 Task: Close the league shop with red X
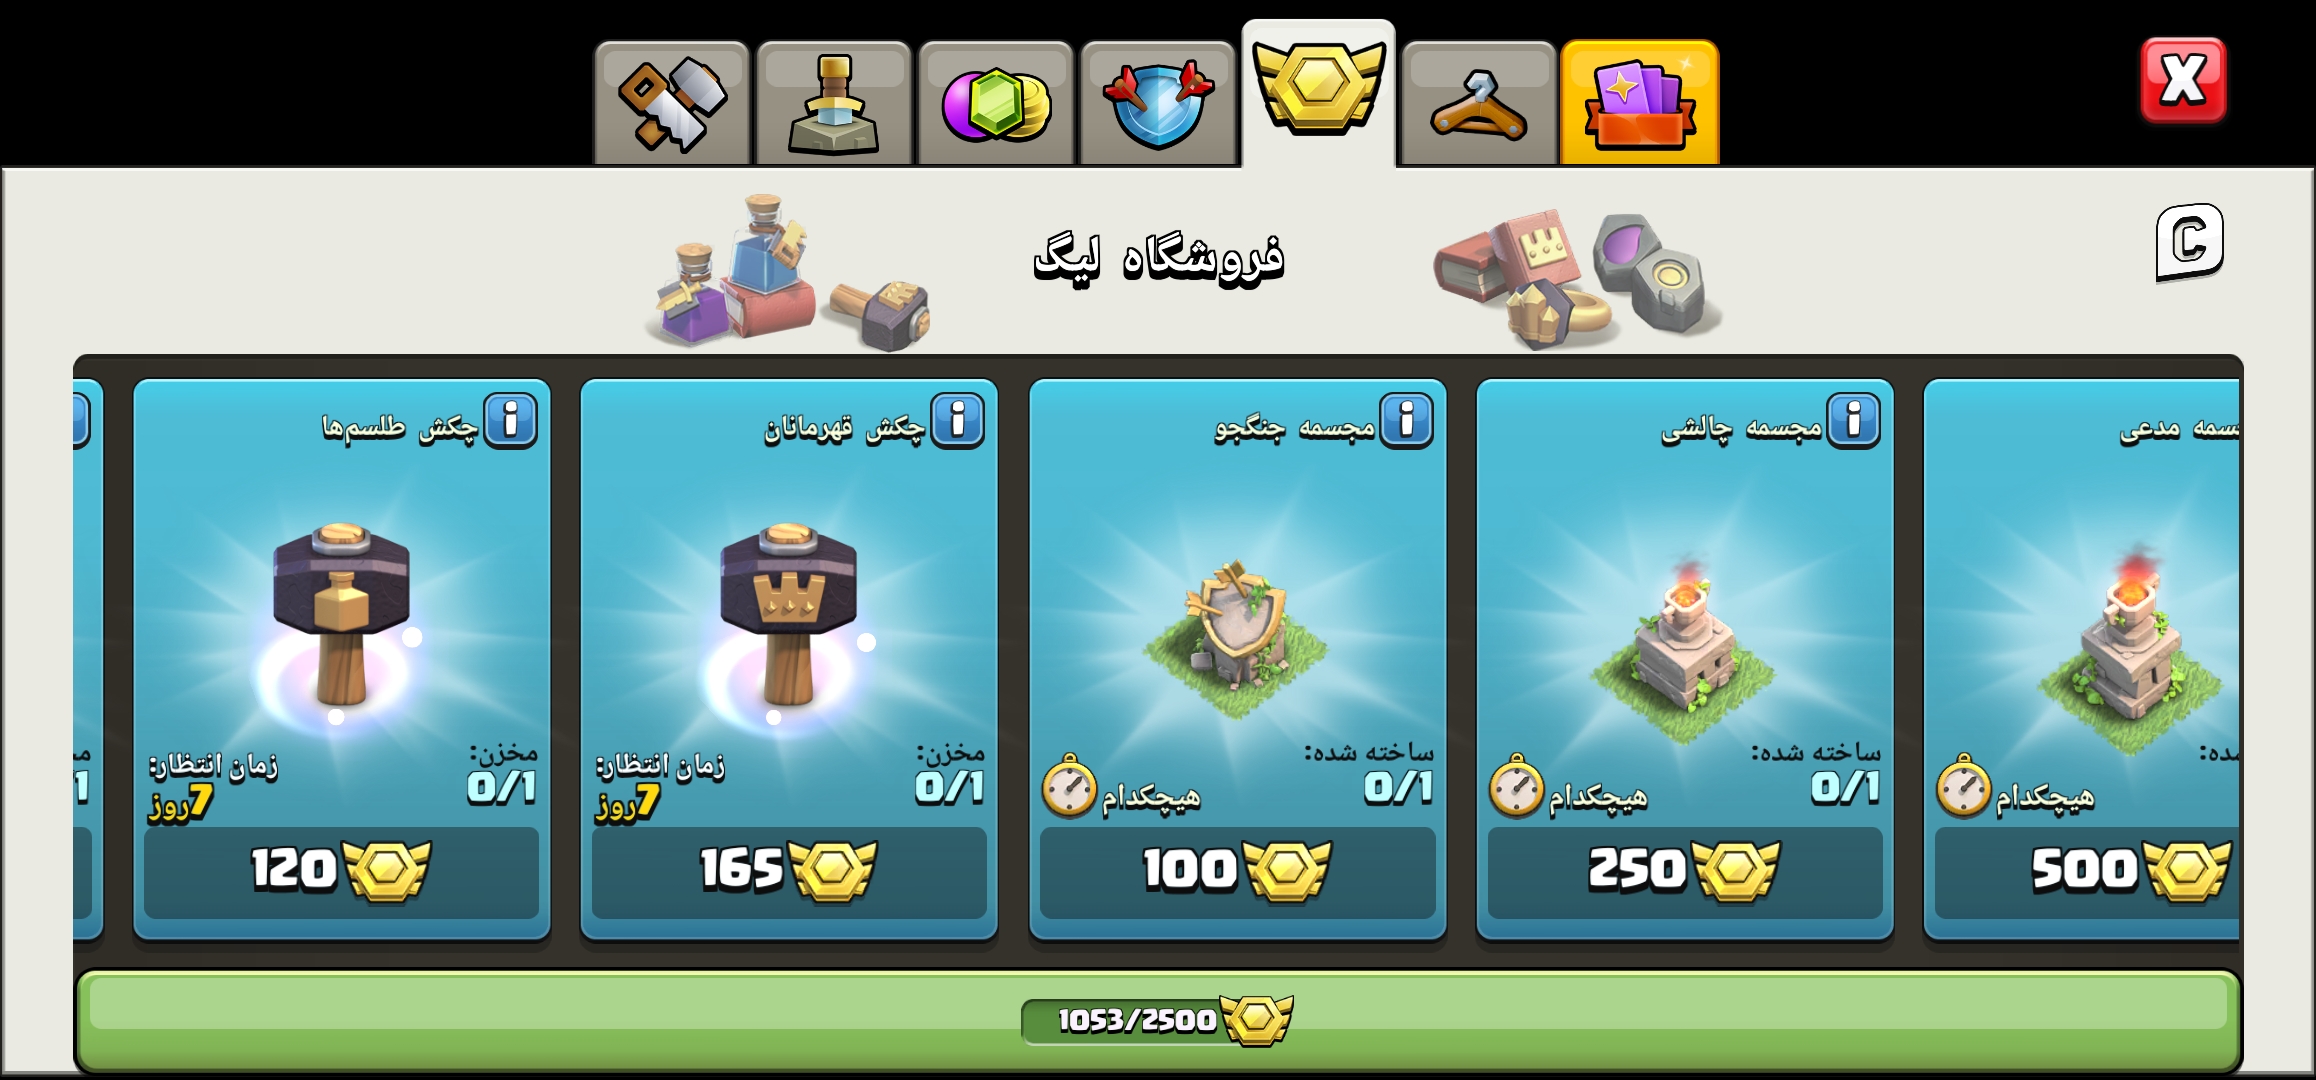(x=2183, y=80)
